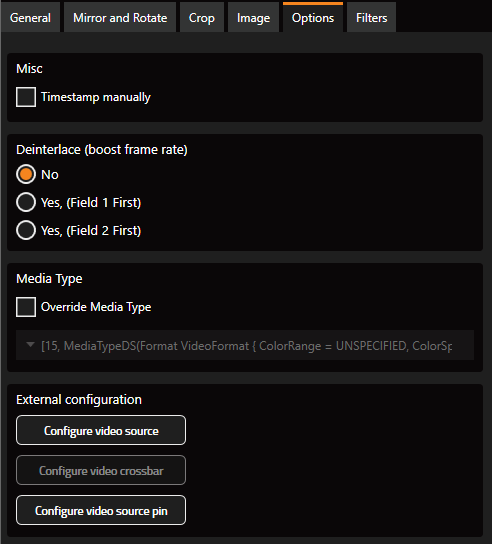Switch to the General tab
Image resolution: width=492 pixels, height=544 pixels.
(30, 17)
